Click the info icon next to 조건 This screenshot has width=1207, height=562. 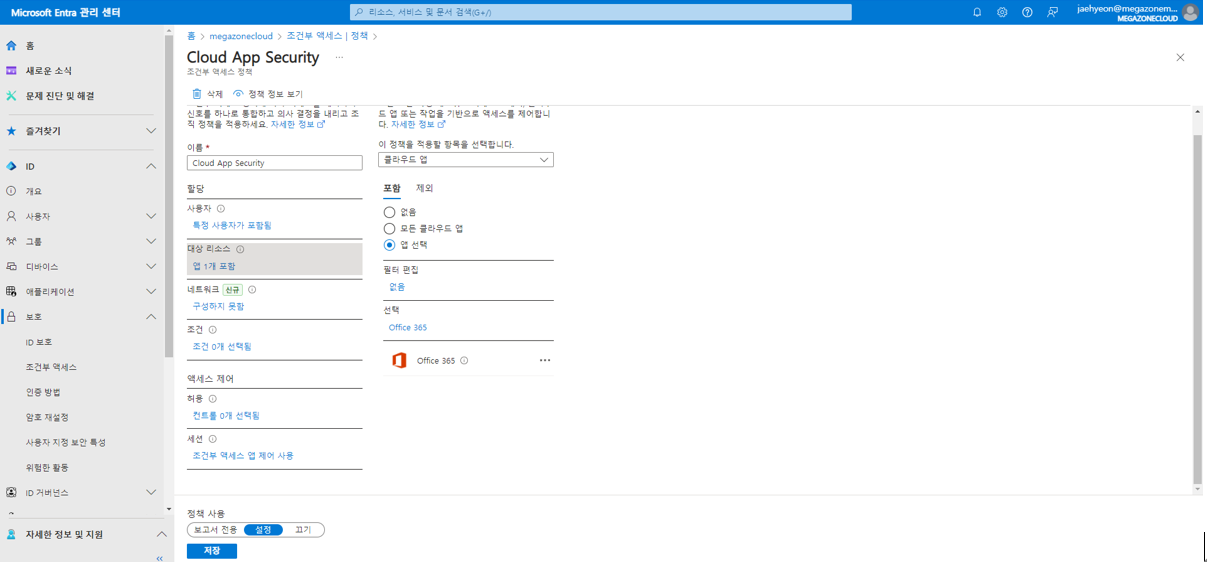point(213,329)
